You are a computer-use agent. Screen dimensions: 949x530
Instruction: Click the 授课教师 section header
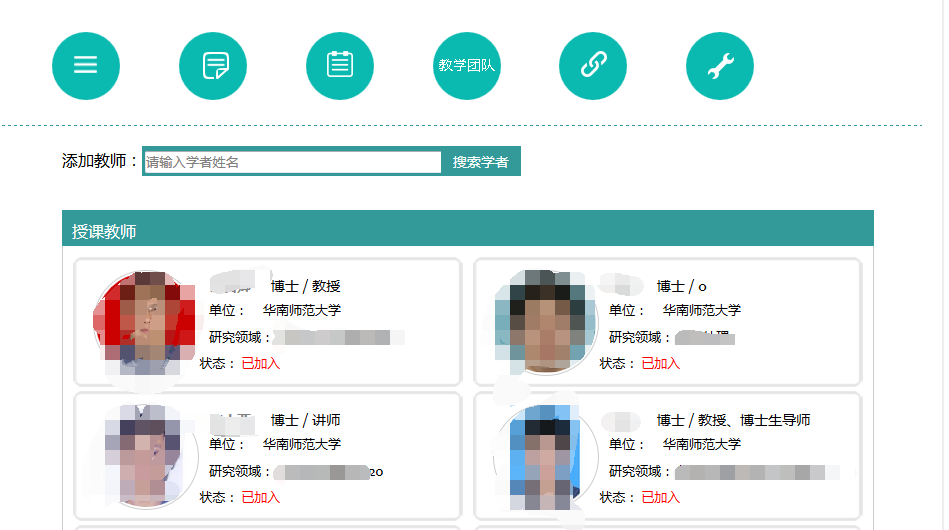click(104, 232)
